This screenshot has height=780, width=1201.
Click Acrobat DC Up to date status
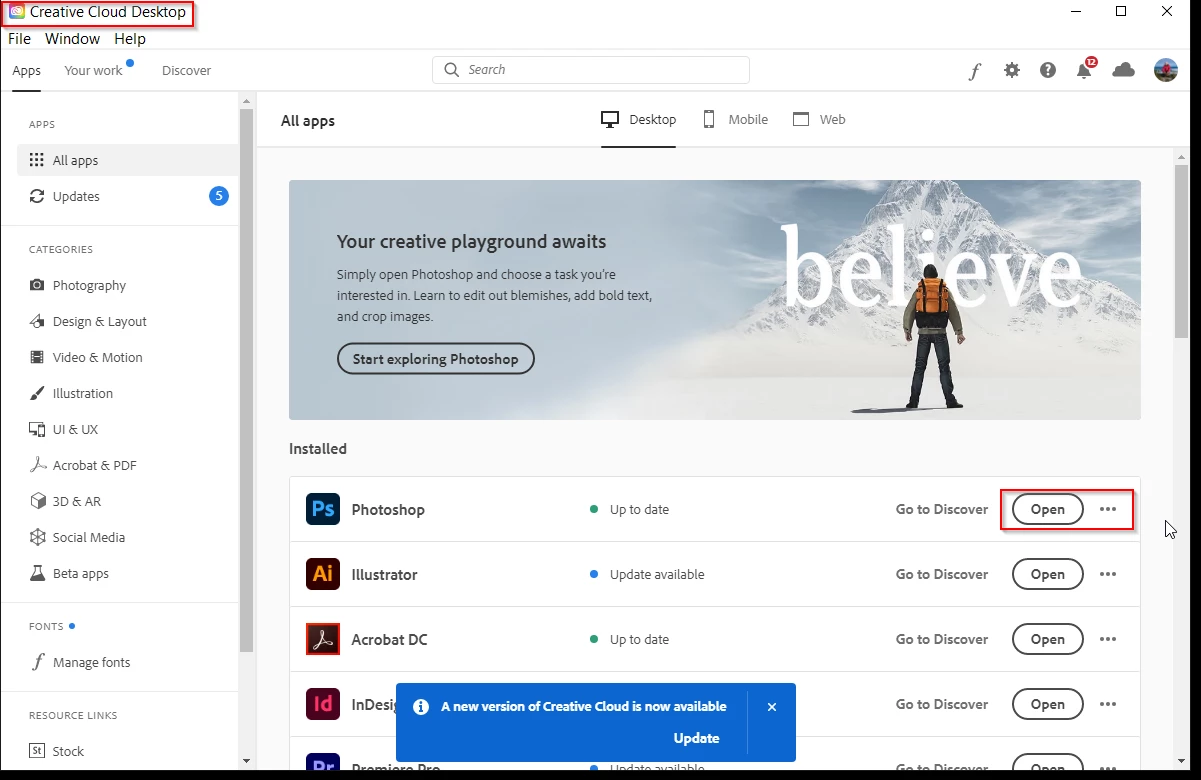click(x=629, y=639)
